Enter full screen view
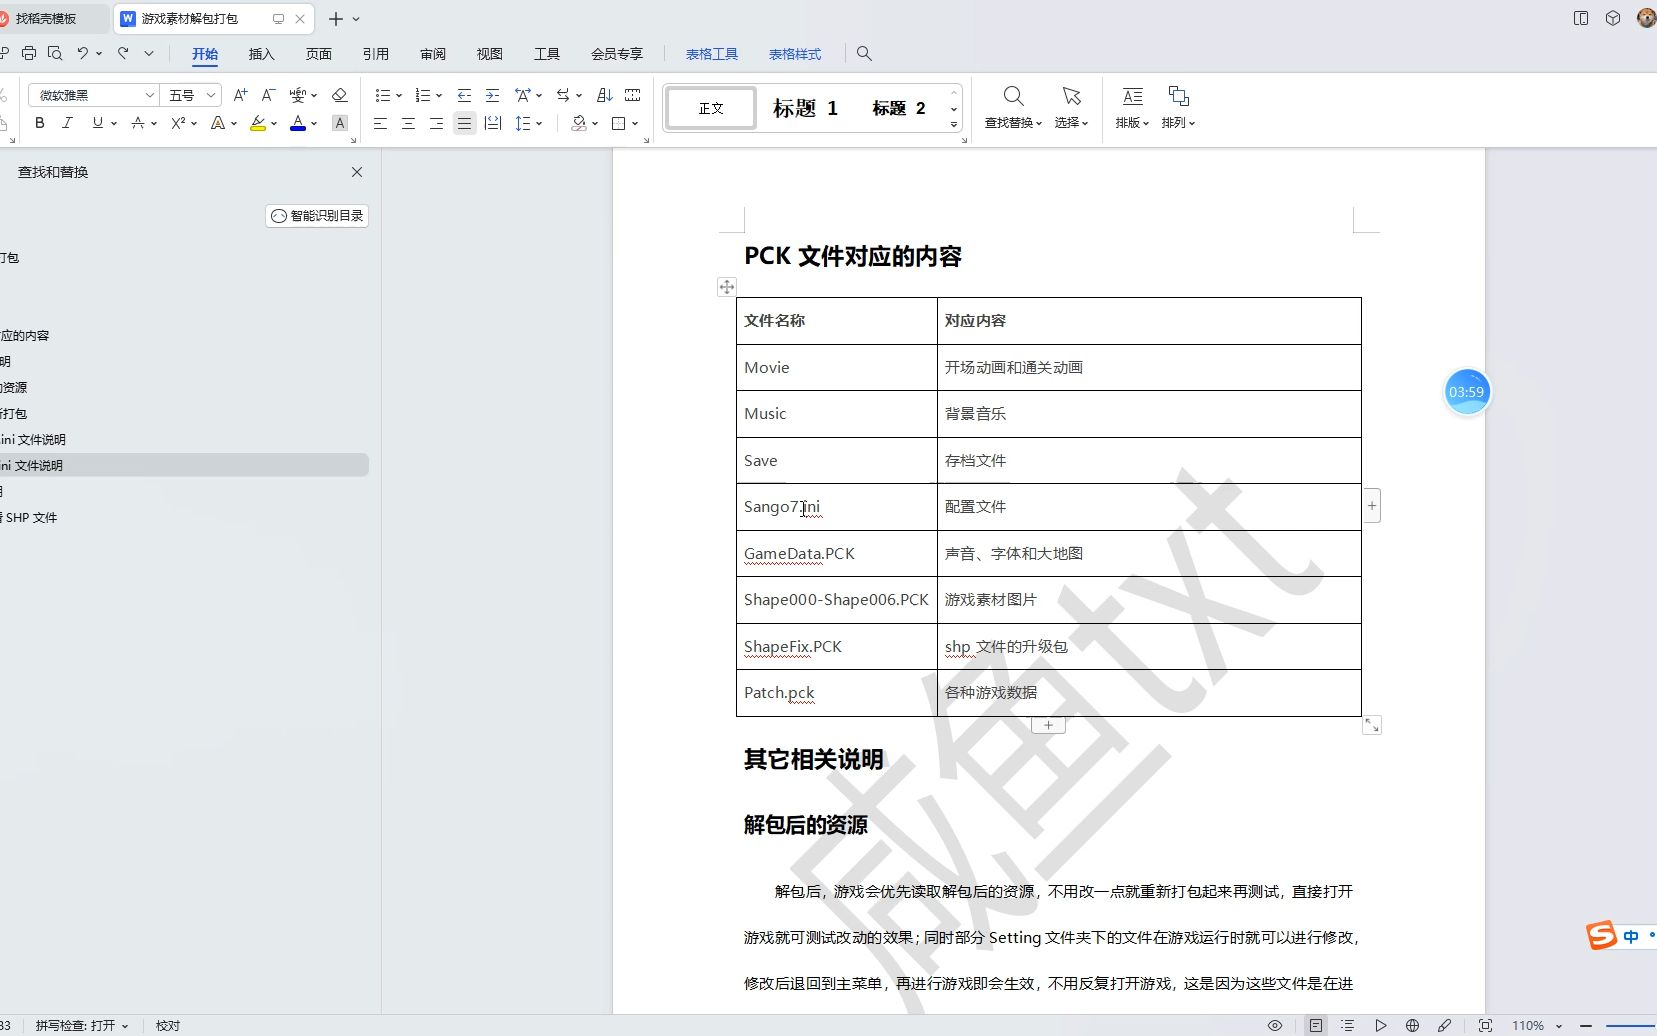The image size is (1657, 1036). click(1486, 1025)
